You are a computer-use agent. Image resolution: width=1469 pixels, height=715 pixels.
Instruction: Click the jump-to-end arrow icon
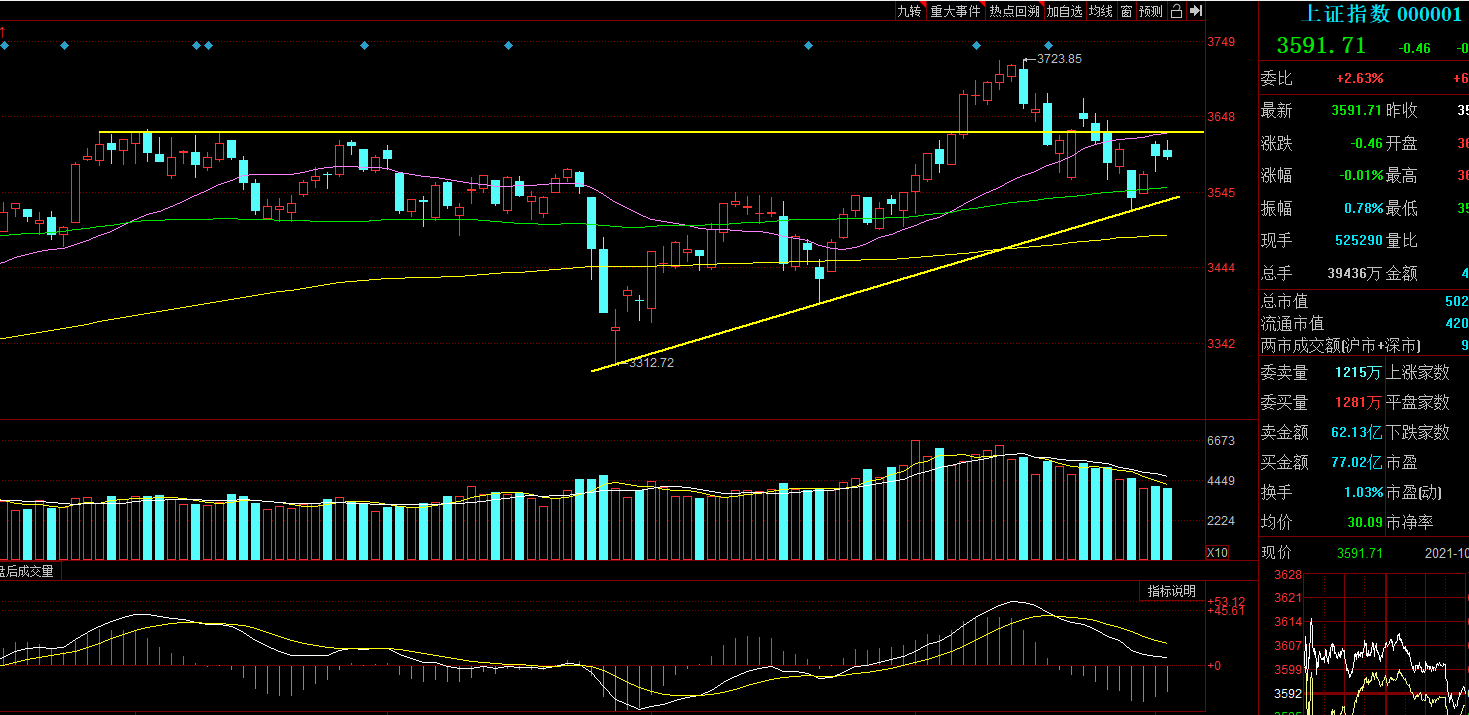[1195, 11]
